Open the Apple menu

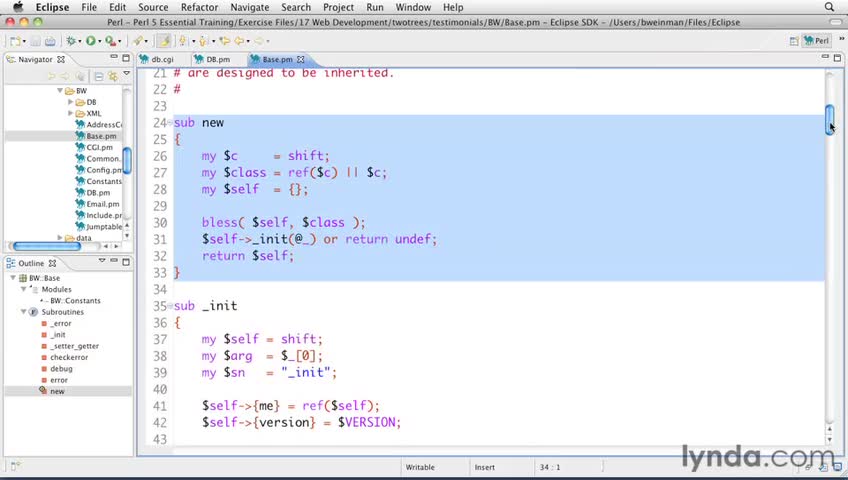coord(18,7)
